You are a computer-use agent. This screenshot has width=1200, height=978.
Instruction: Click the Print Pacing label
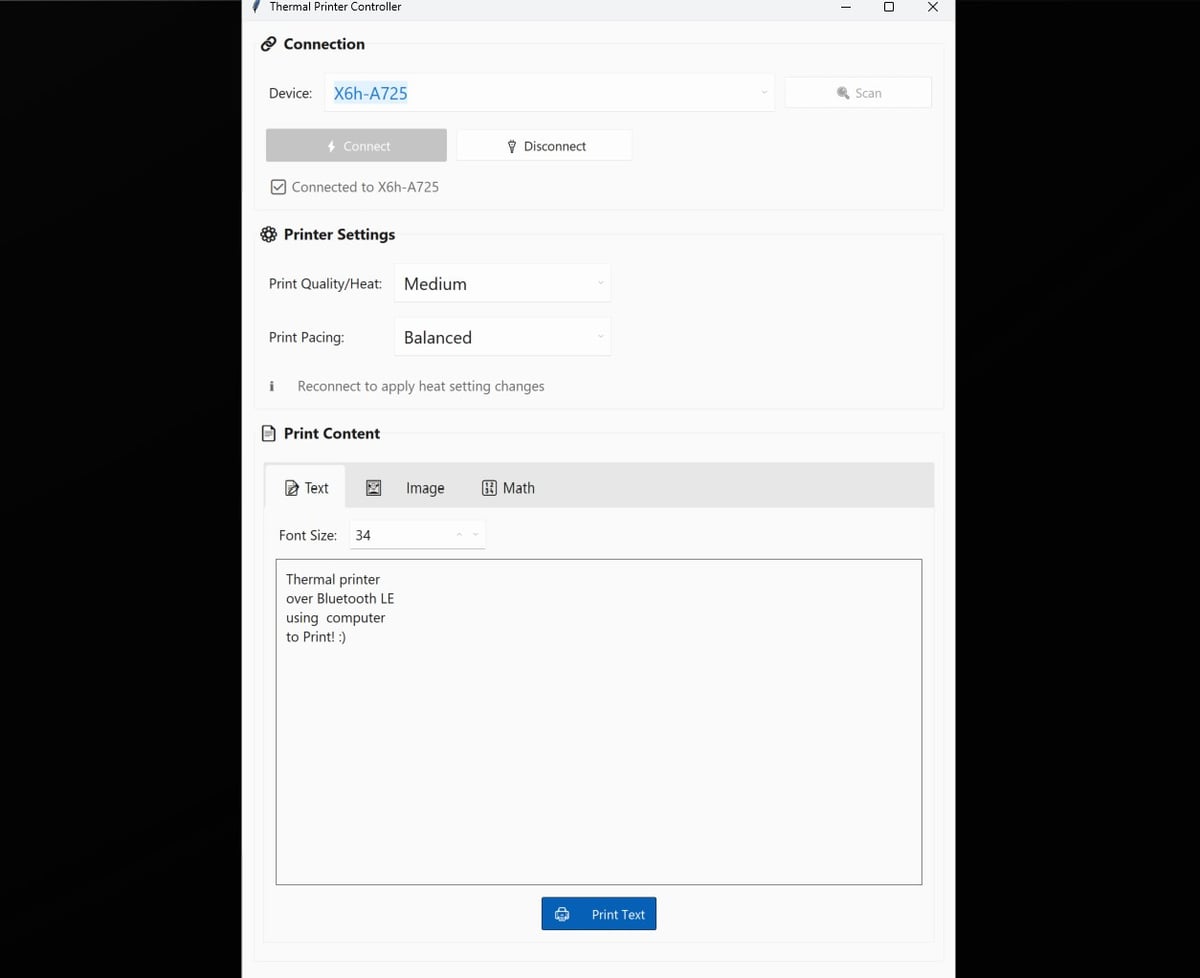pos(306,337)
